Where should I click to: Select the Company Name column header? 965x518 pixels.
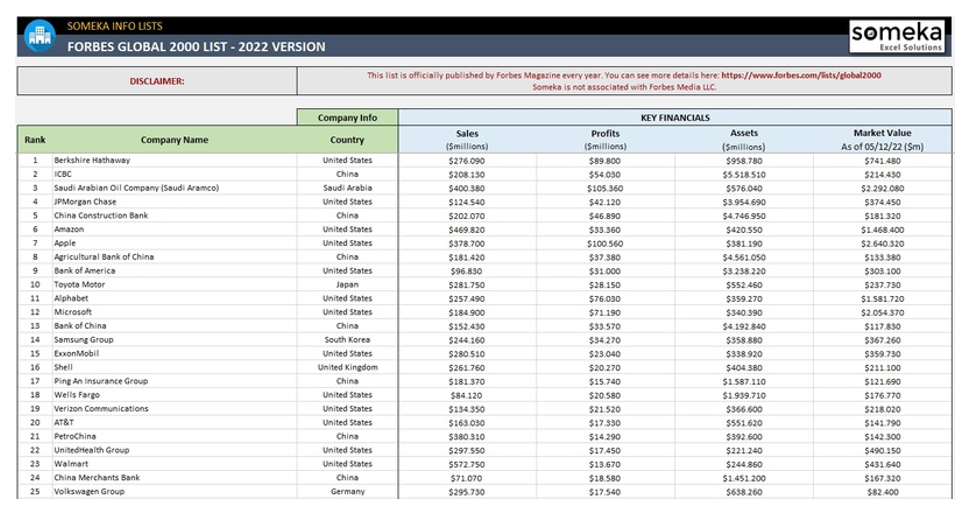[174, 140]
